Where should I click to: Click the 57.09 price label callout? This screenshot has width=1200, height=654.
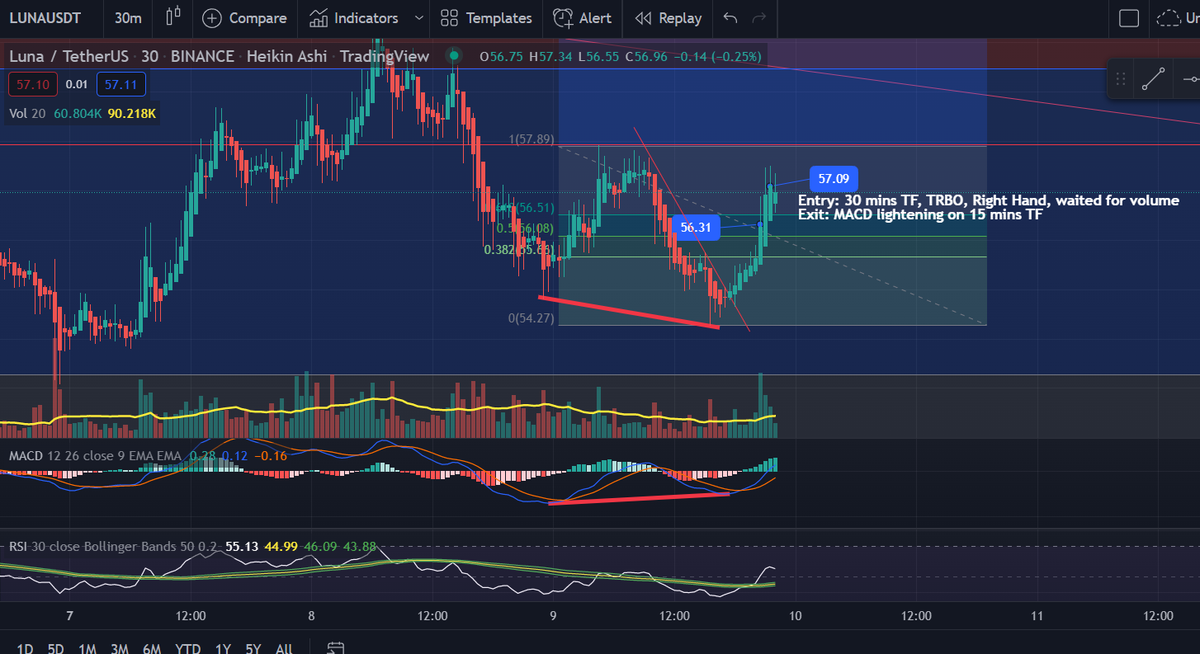(x=833, y=179)
